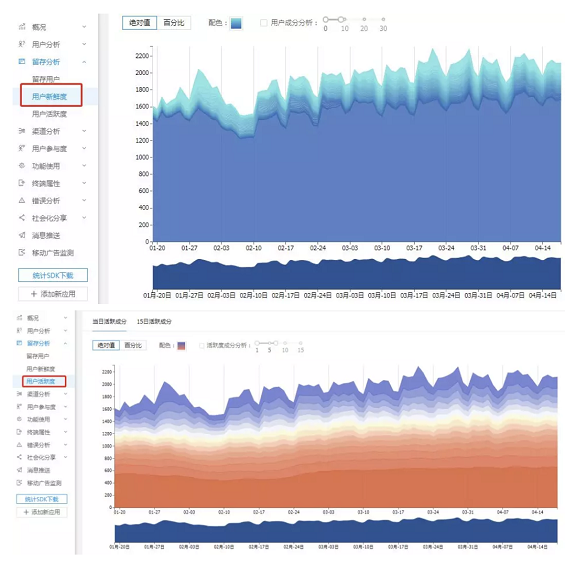The width and height of the screenshot is (565, 563).
Task: Click the 终端属性 device icon in upper sidebar
Action: (x=22, y=183)
